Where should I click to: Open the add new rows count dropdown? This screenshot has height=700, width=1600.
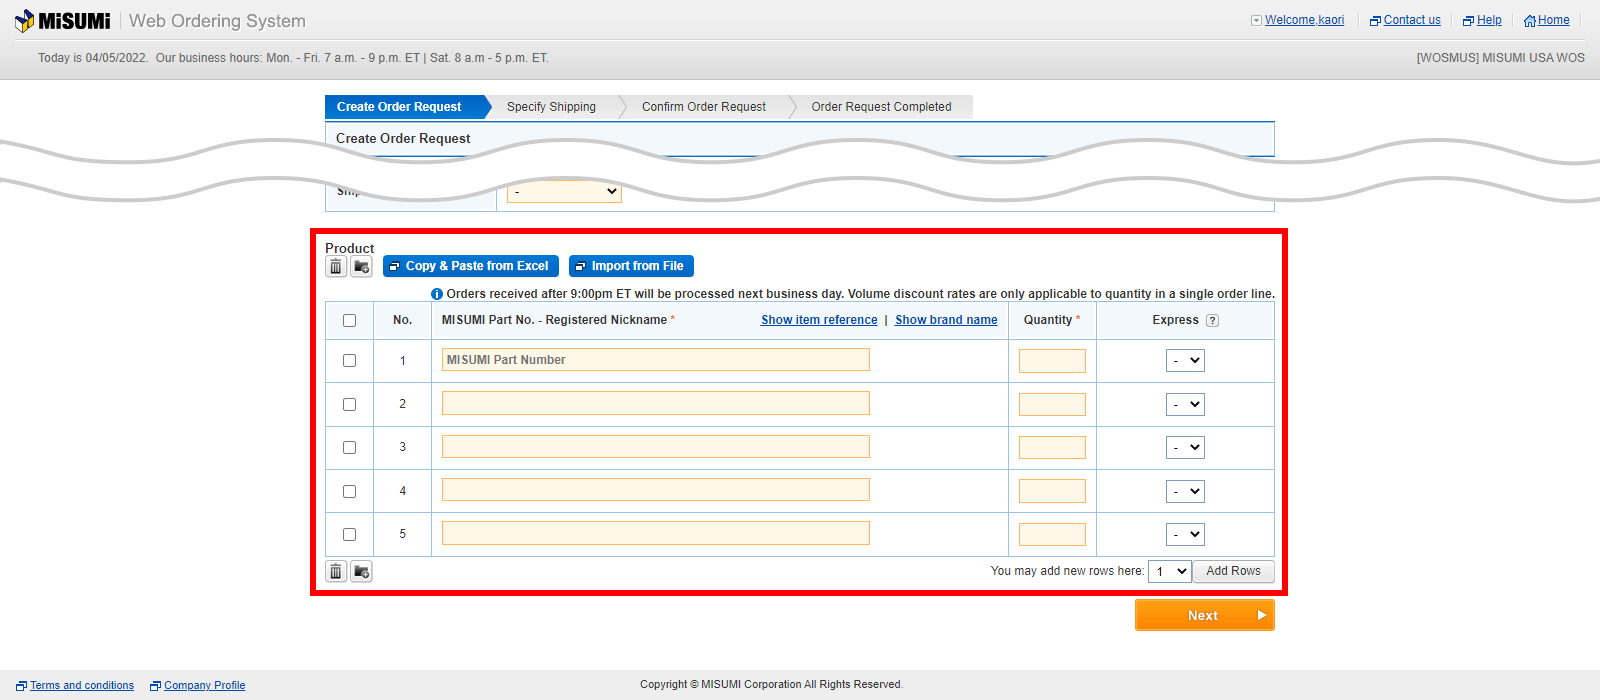click(1169, 572)
